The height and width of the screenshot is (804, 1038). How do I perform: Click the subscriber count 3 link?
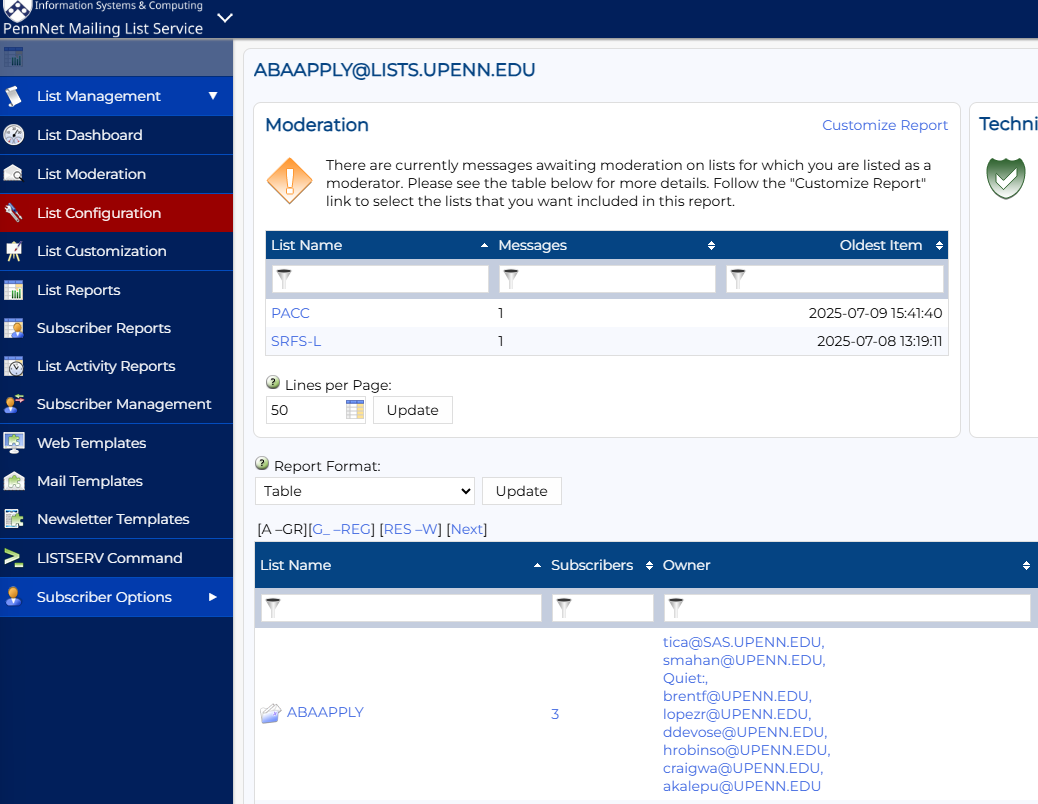[x=555, y=714]
